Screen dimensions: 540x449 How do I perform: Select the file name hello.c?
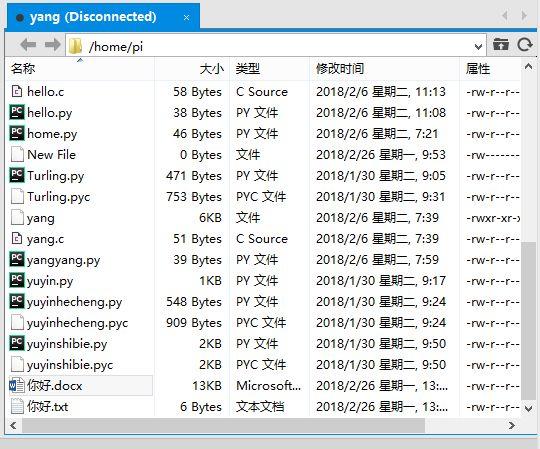pyautogui.click(x=45, y=92)
